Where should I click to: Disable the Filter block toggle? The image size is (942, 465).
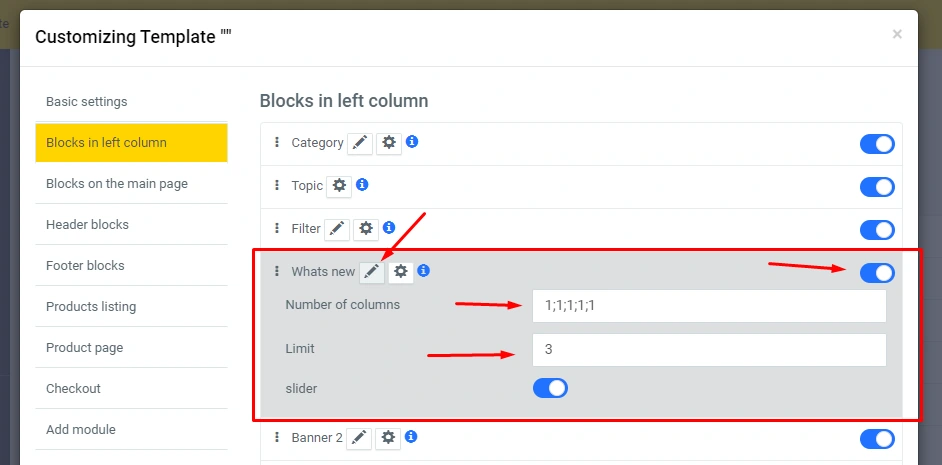point(877,230)
